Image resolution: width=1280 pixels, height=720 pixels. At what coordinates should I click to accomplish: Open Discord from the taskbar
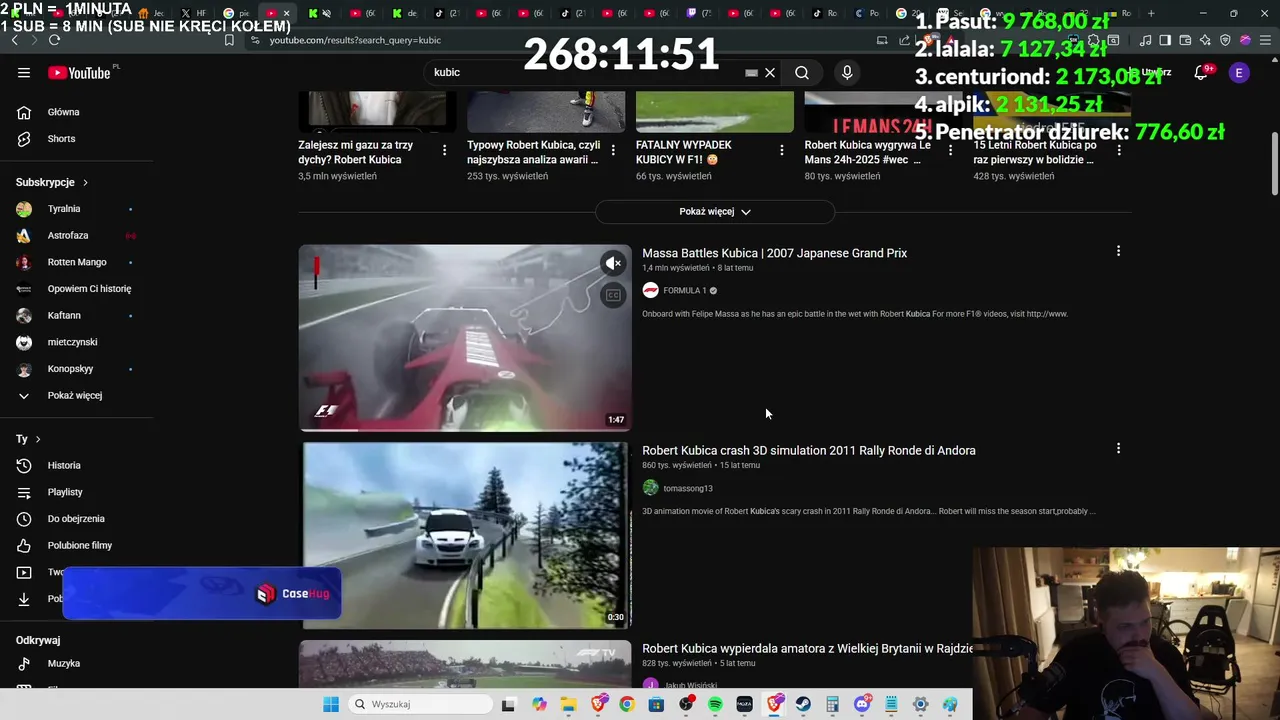pyautogui.click(x=862, y=704)
